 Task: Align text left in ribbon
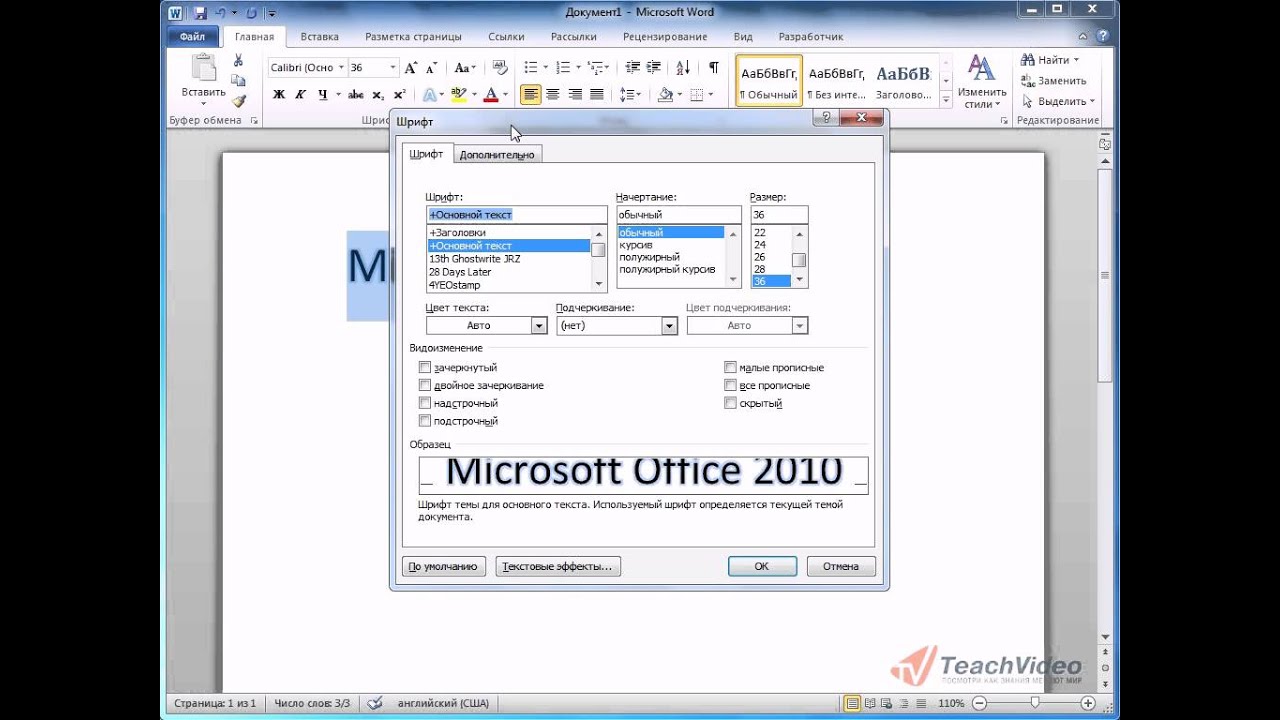tap(531, 95)
